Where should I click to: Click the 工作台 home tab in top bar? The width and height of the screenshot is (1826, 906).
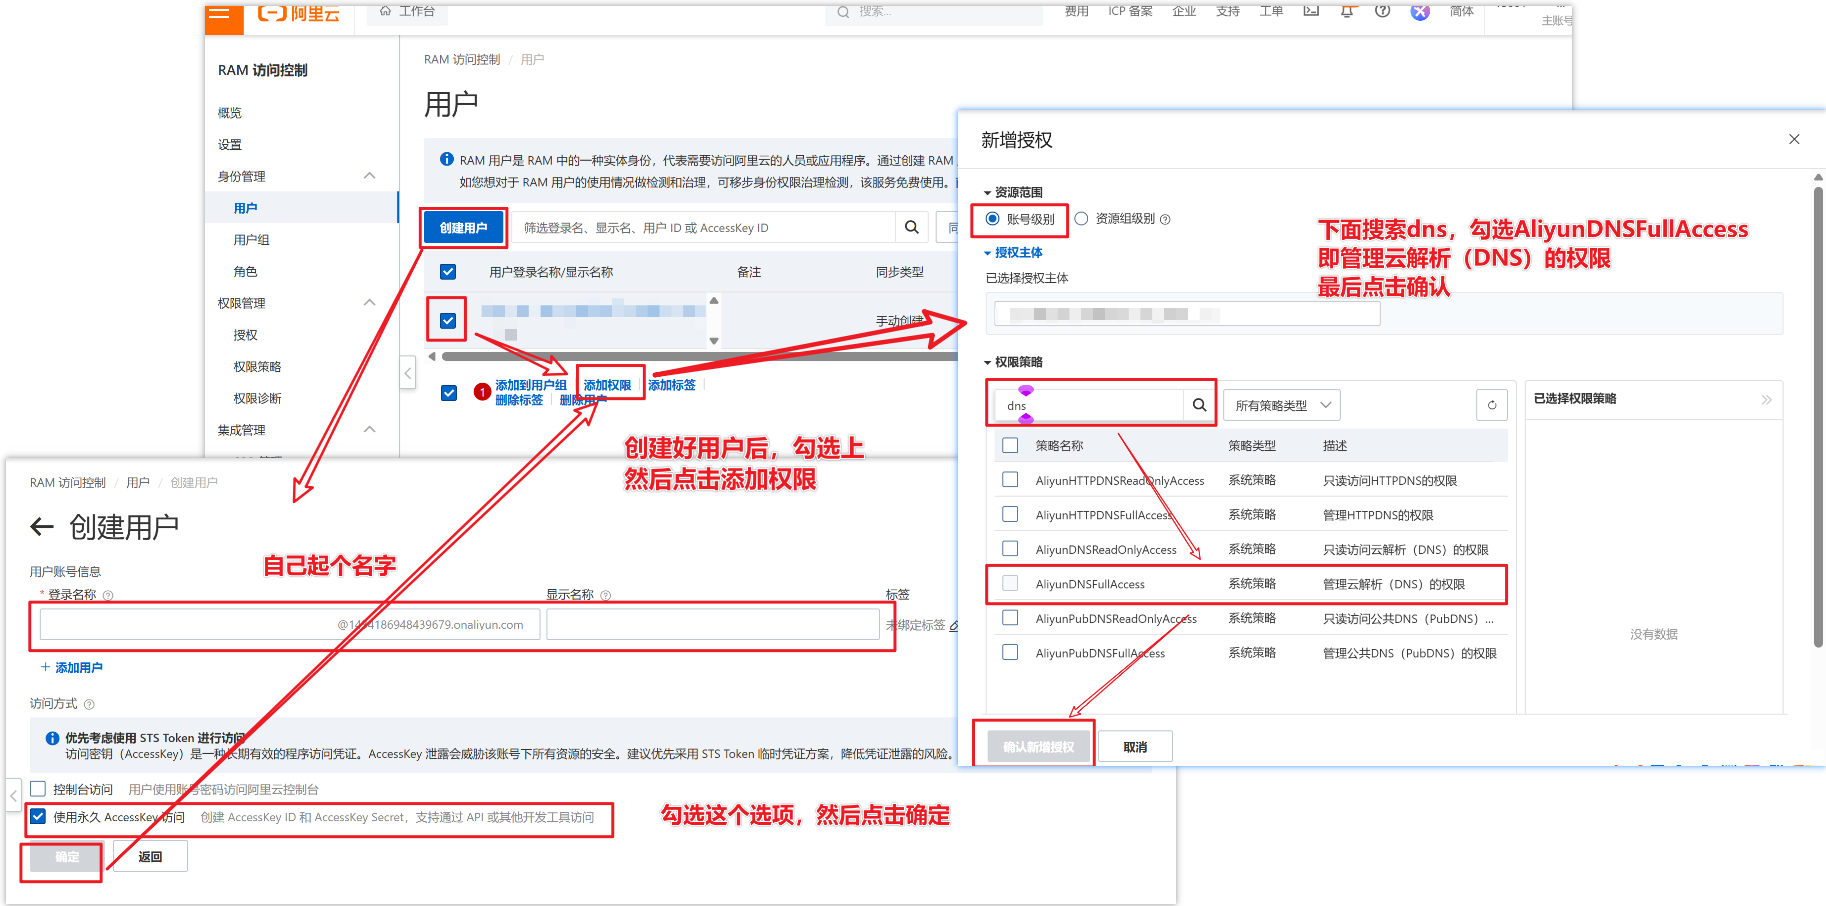click(x=408, y=11)
